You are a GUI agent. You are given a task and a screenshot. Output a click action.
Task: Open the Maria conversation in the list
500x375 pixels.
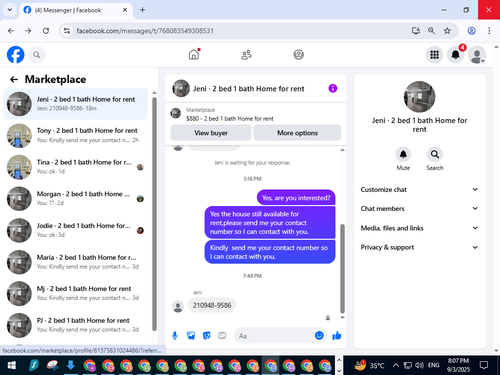tap(75, 262)
